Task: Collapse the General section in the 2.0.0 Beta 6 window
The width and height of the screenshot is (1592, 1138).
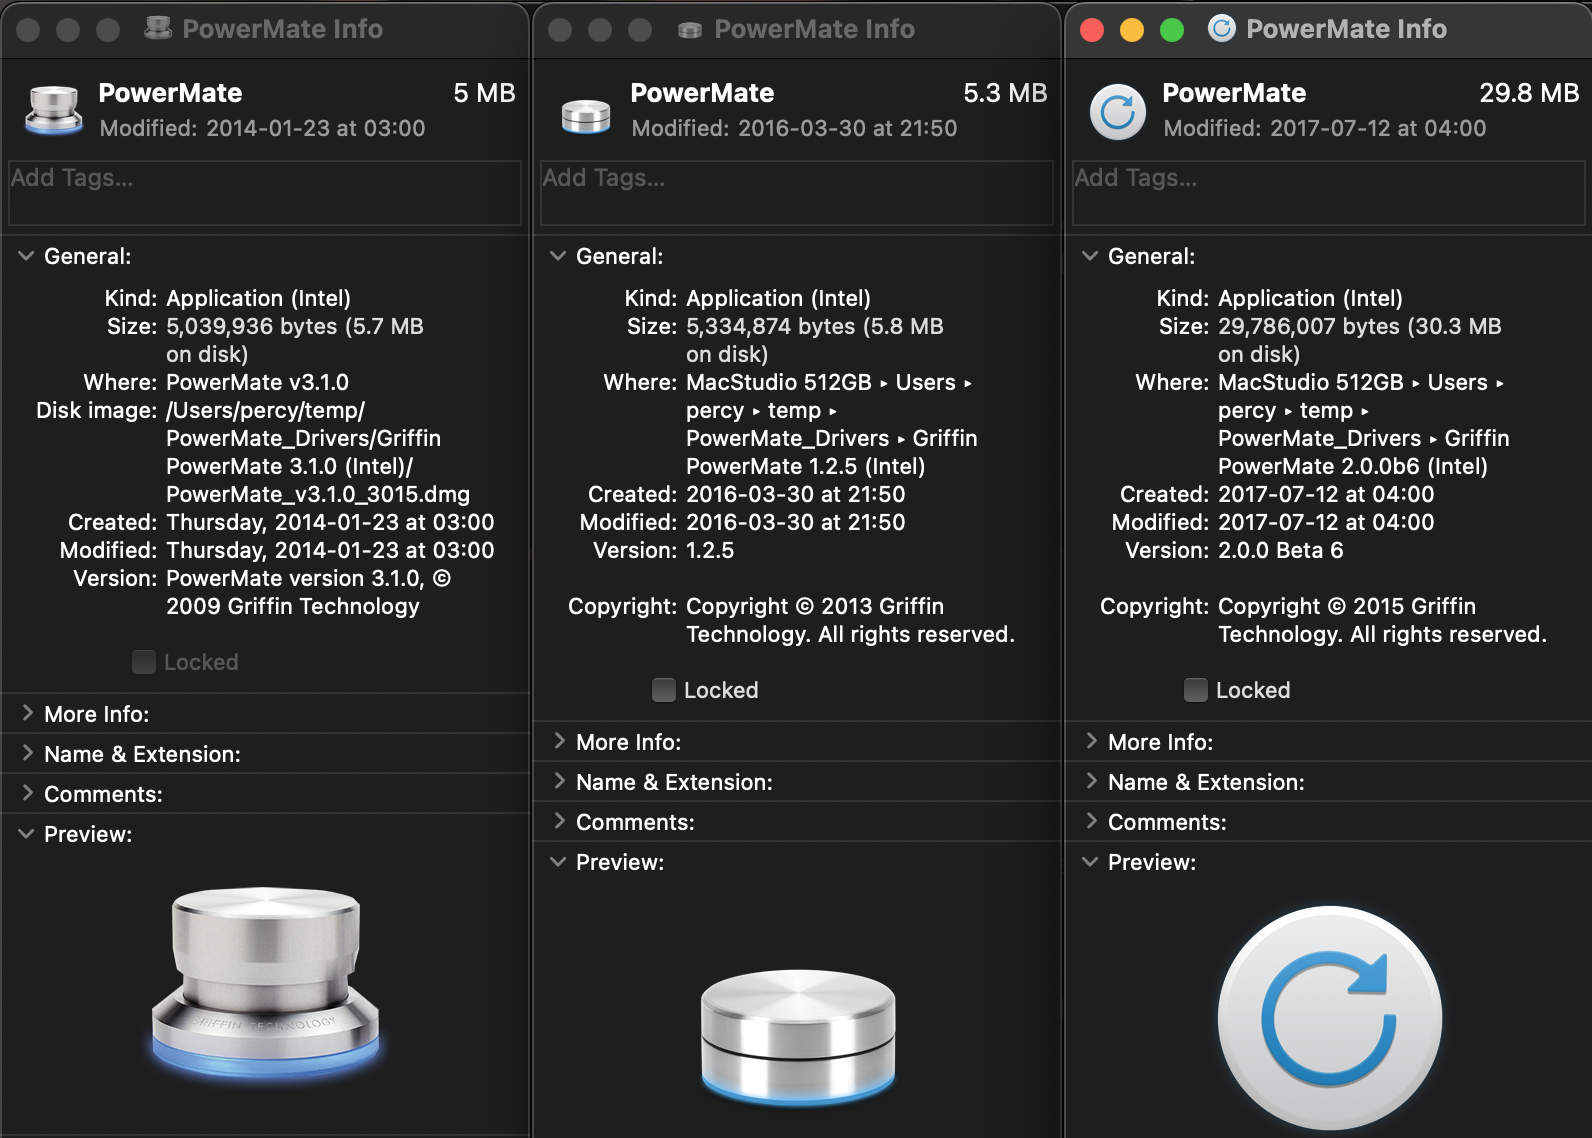Action: coord(1091,256)
